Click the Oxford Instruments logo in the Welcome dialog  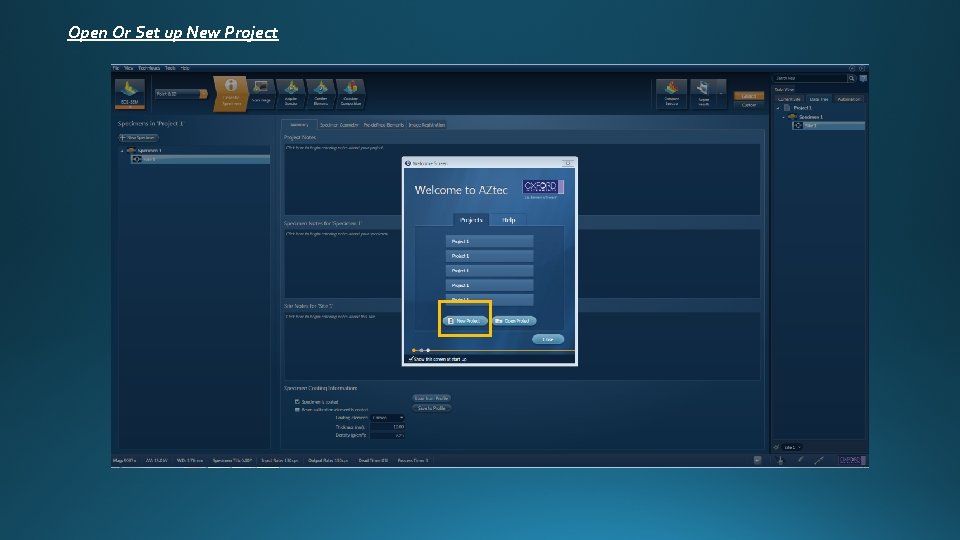pos(542,189)
